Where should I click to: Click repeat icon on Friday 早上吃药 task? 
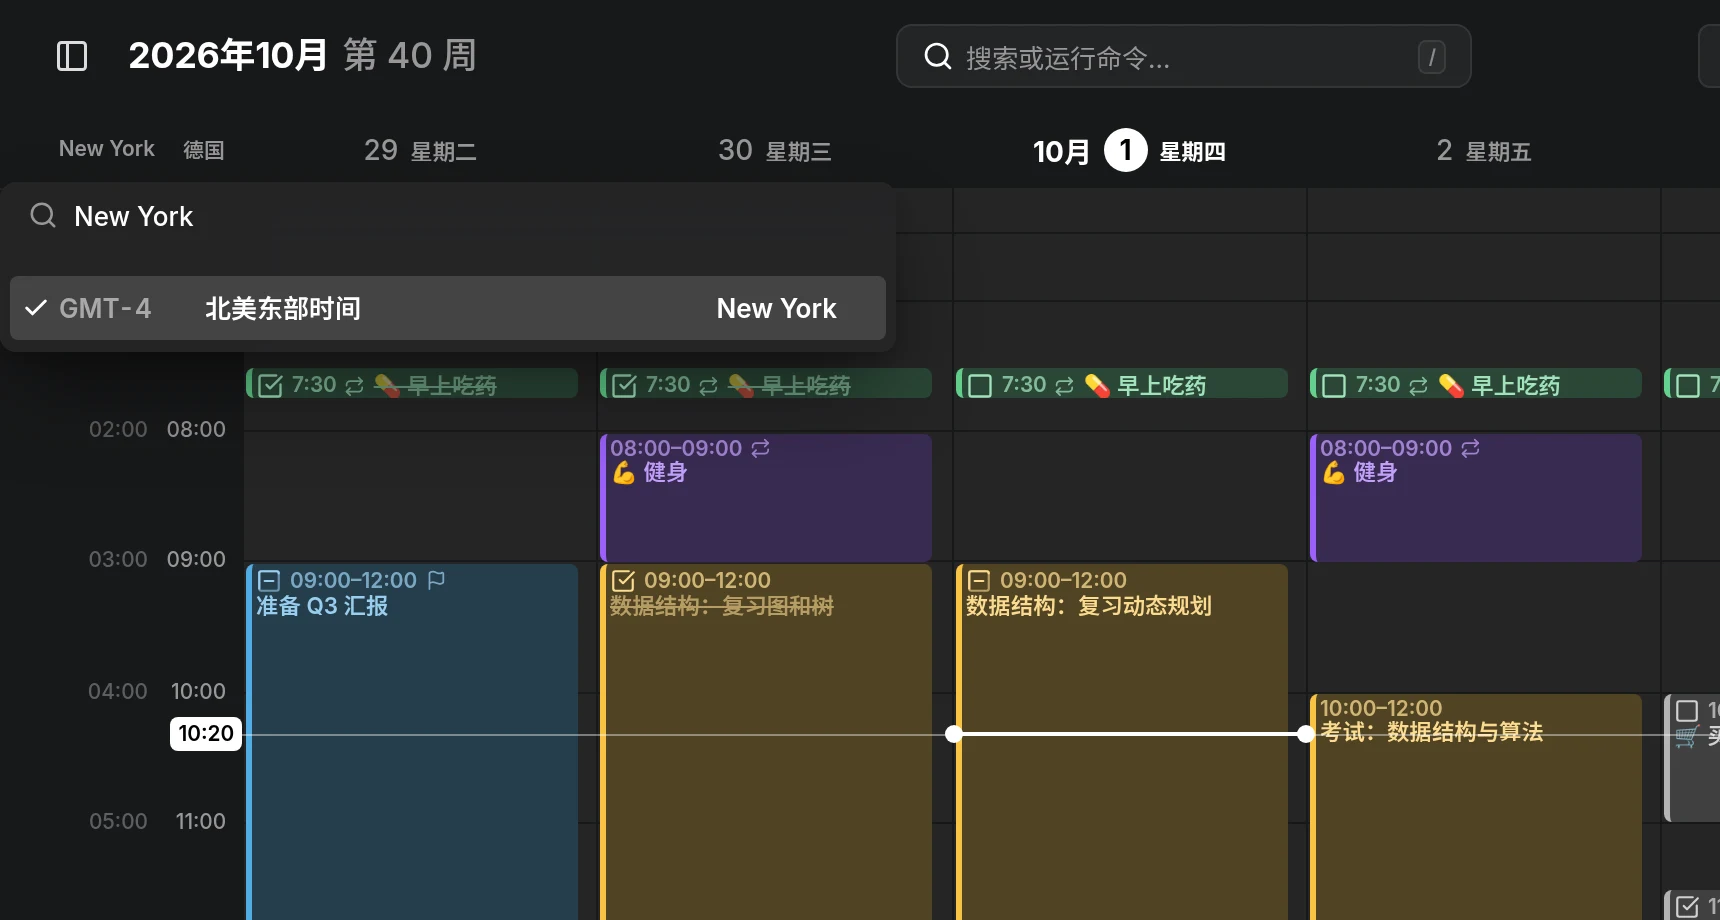[x=1418, y=385]
